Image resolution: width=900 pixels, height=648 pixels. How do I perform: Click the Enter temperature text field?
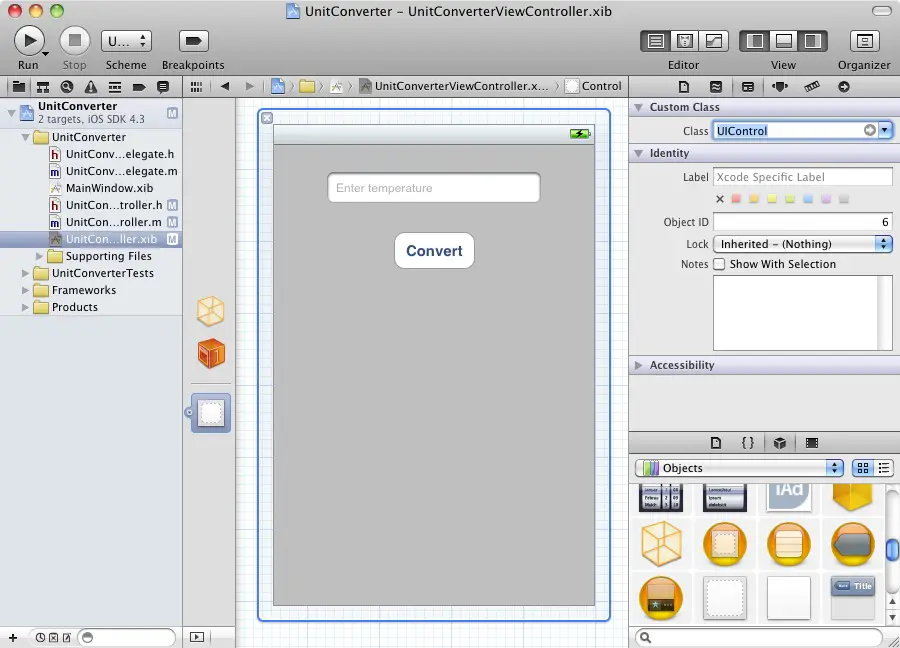tap(434, 188)
